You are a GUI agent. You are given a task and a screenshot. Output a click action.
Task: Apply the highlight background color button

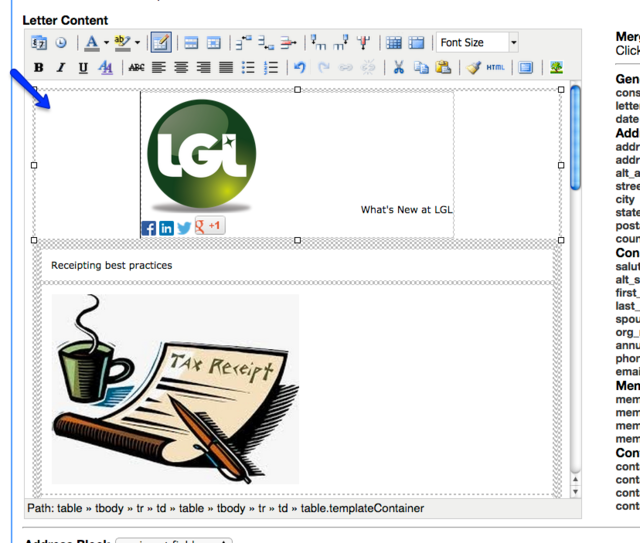(122, 42)
